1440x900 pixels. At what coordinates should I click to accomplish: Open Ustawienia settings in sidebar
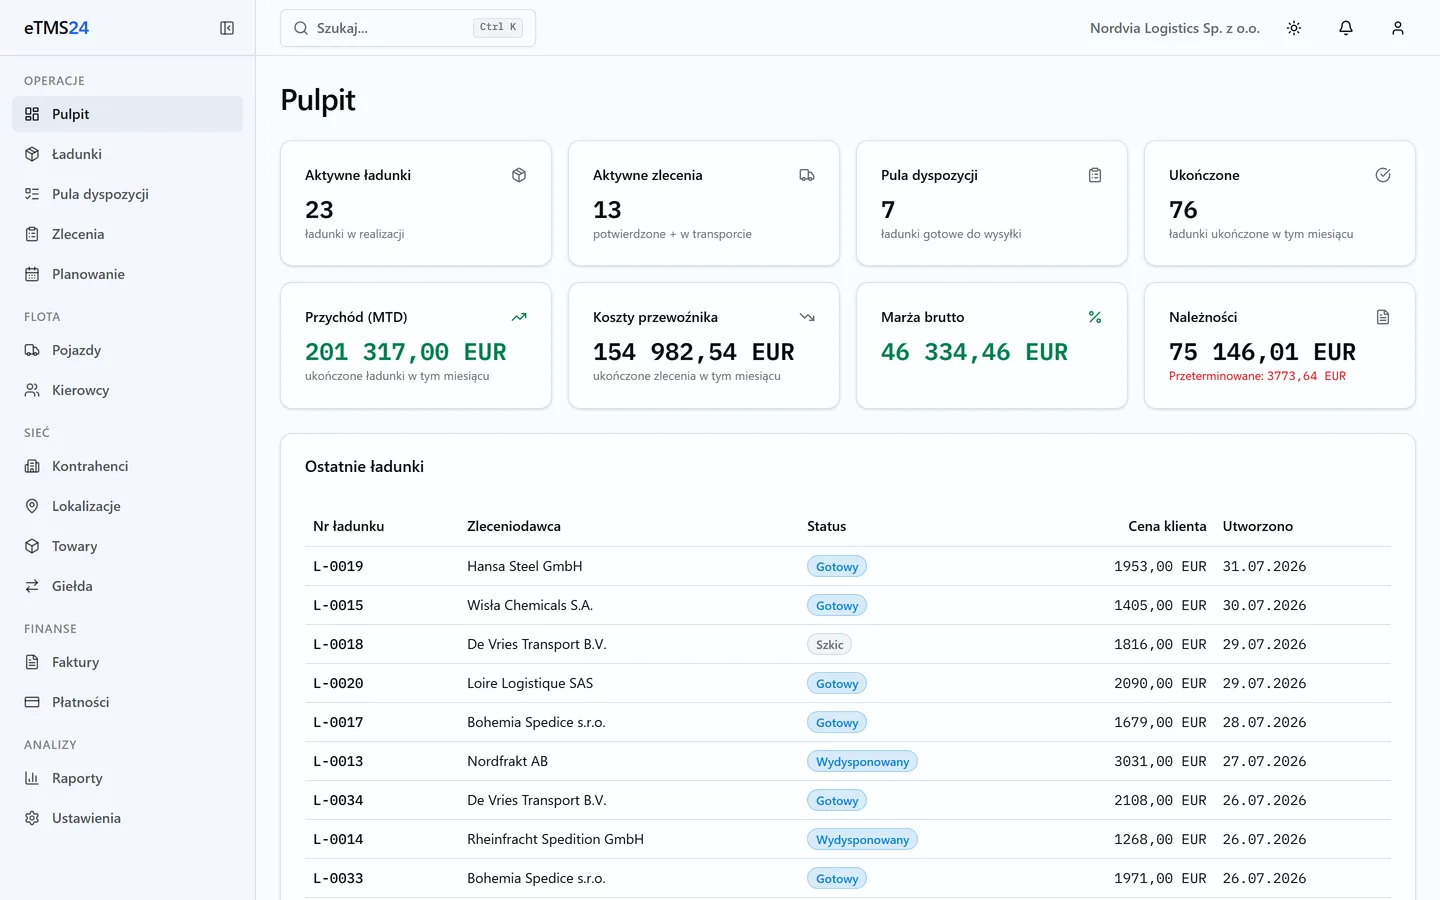tap(127, 818)
